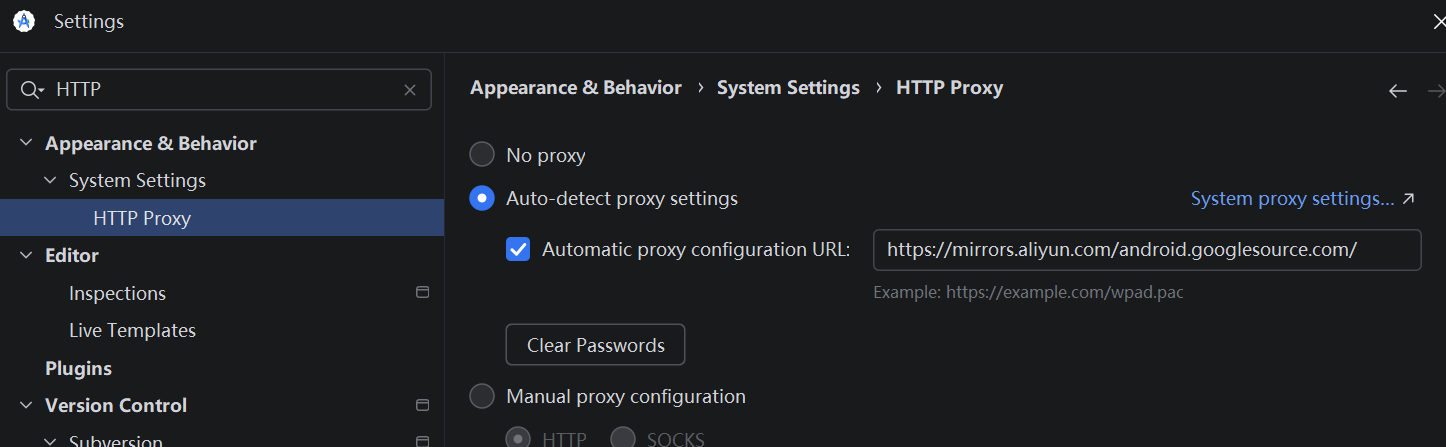Select Auto-detect proxy settings
The image size is (1446, 447).
[x=482, y=198]
